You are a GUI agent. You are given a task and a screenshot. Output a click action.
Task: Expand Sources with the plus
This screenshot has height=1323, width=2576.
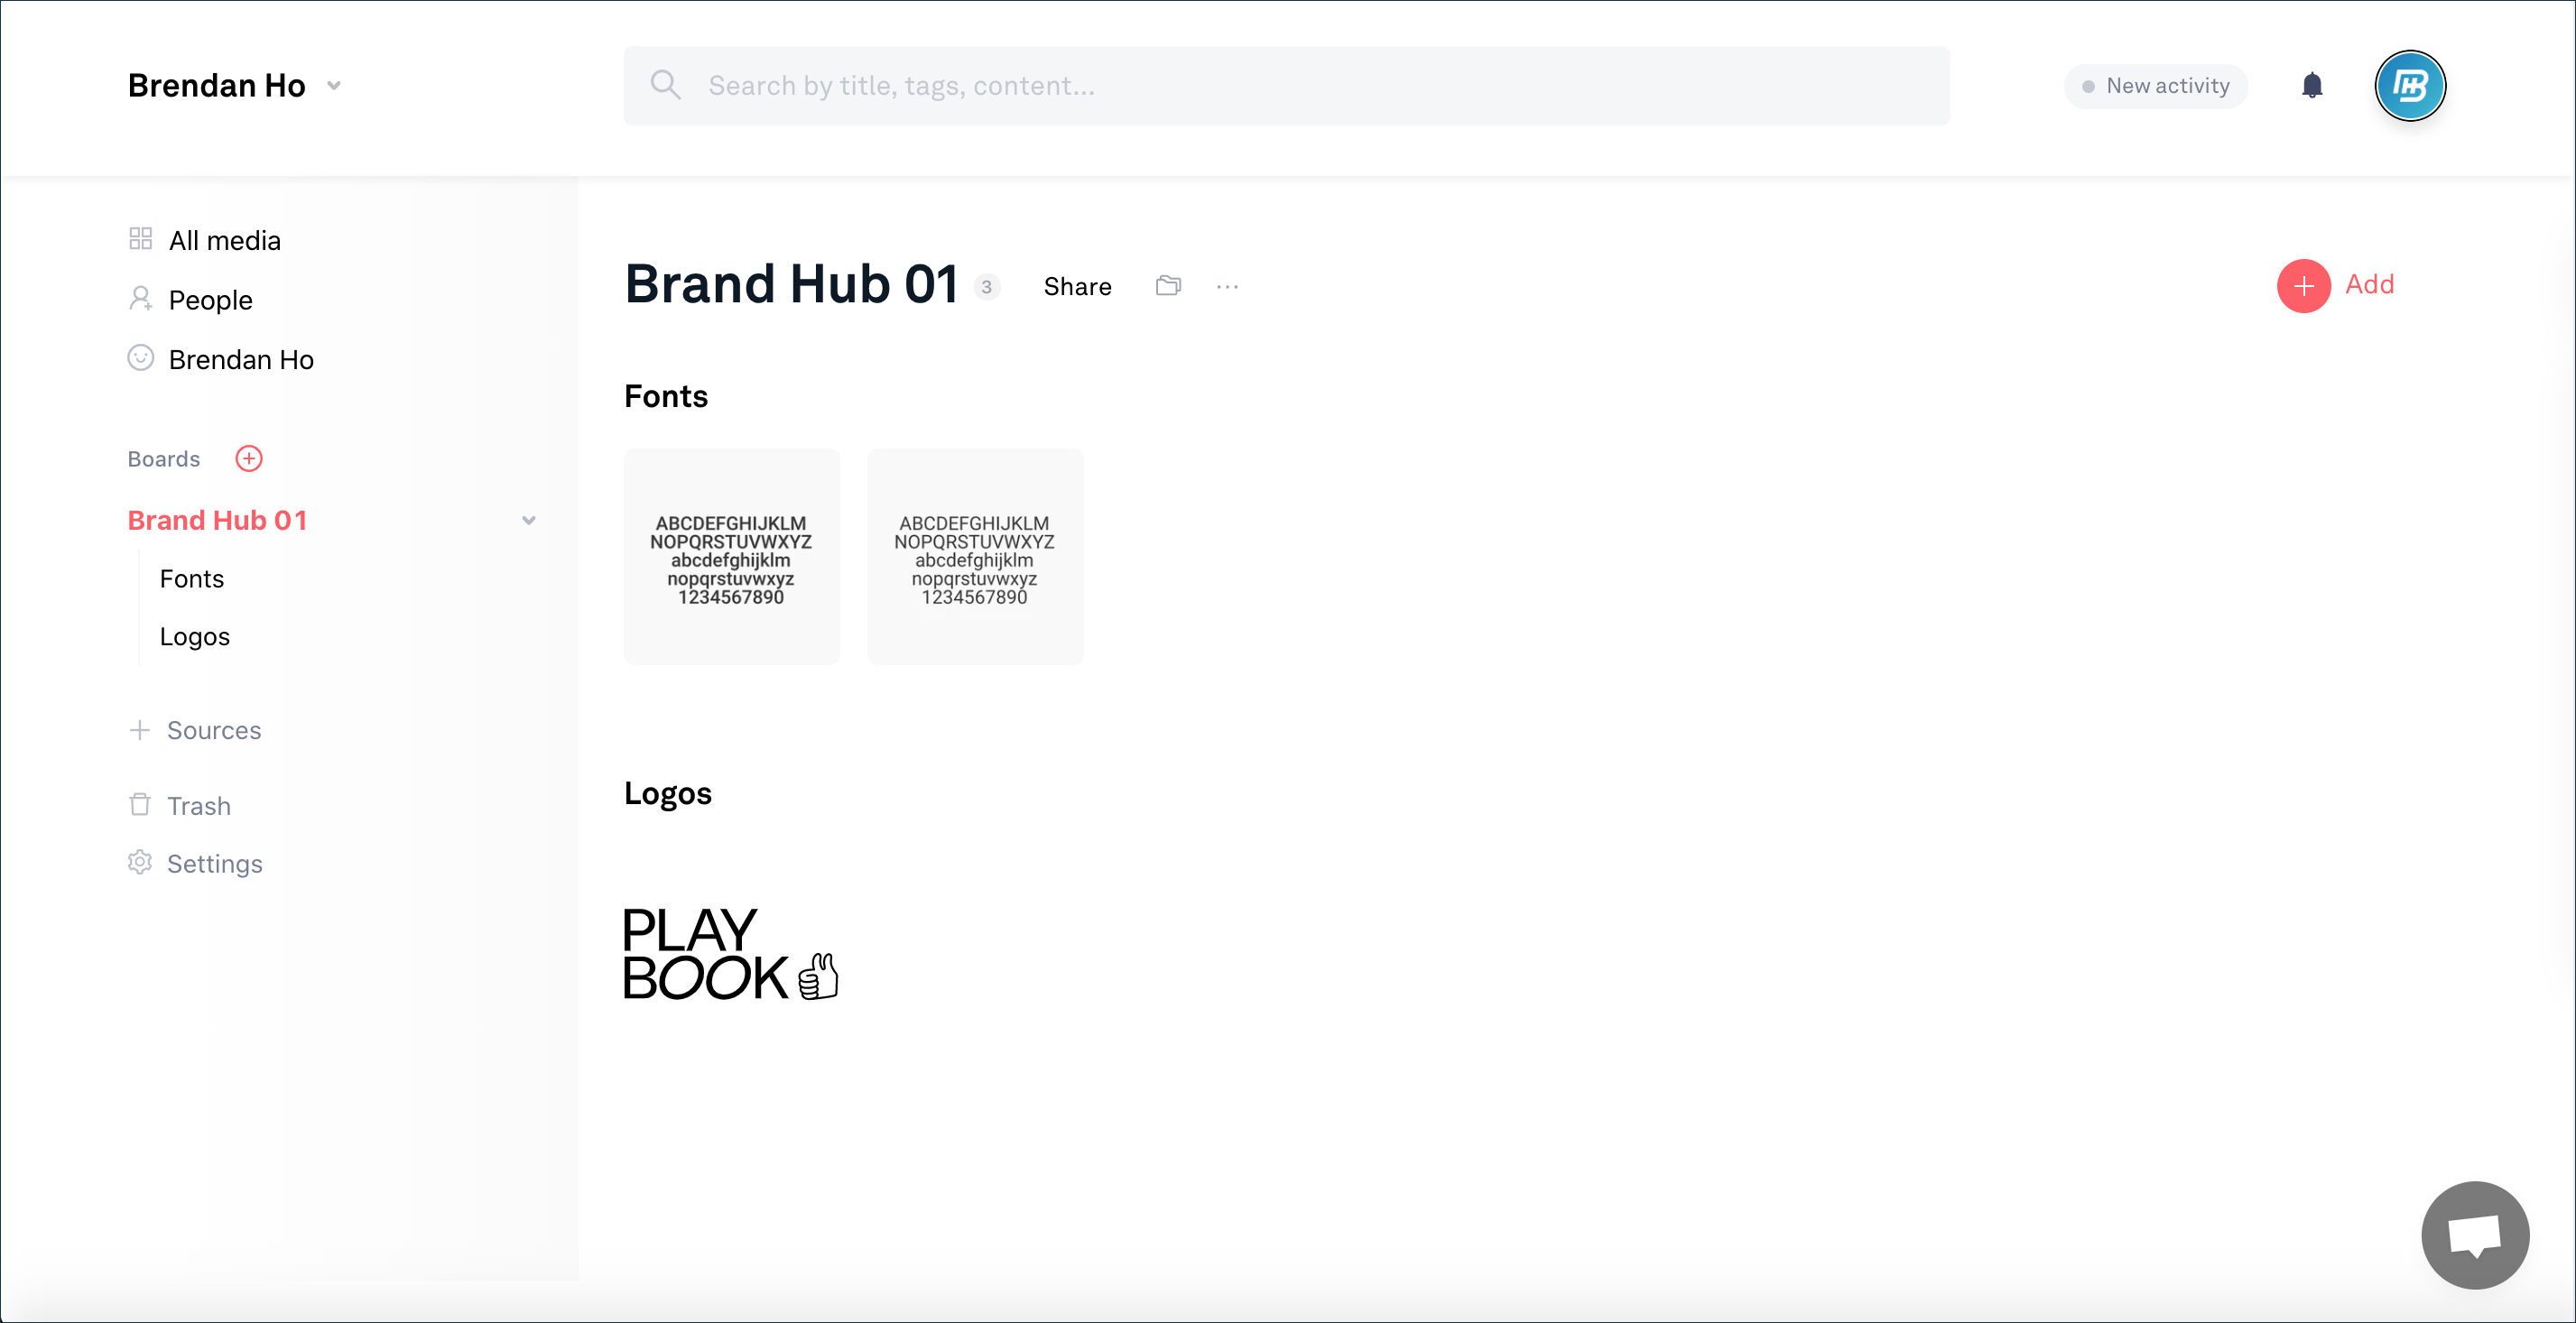[x=140, y=730]
